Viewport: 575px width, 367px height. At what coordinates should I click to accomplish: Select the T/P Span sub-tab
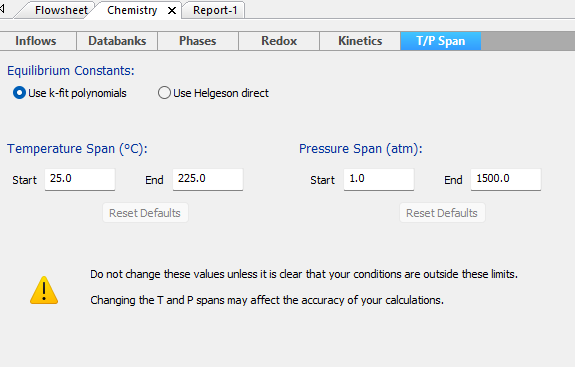[441, 41]
